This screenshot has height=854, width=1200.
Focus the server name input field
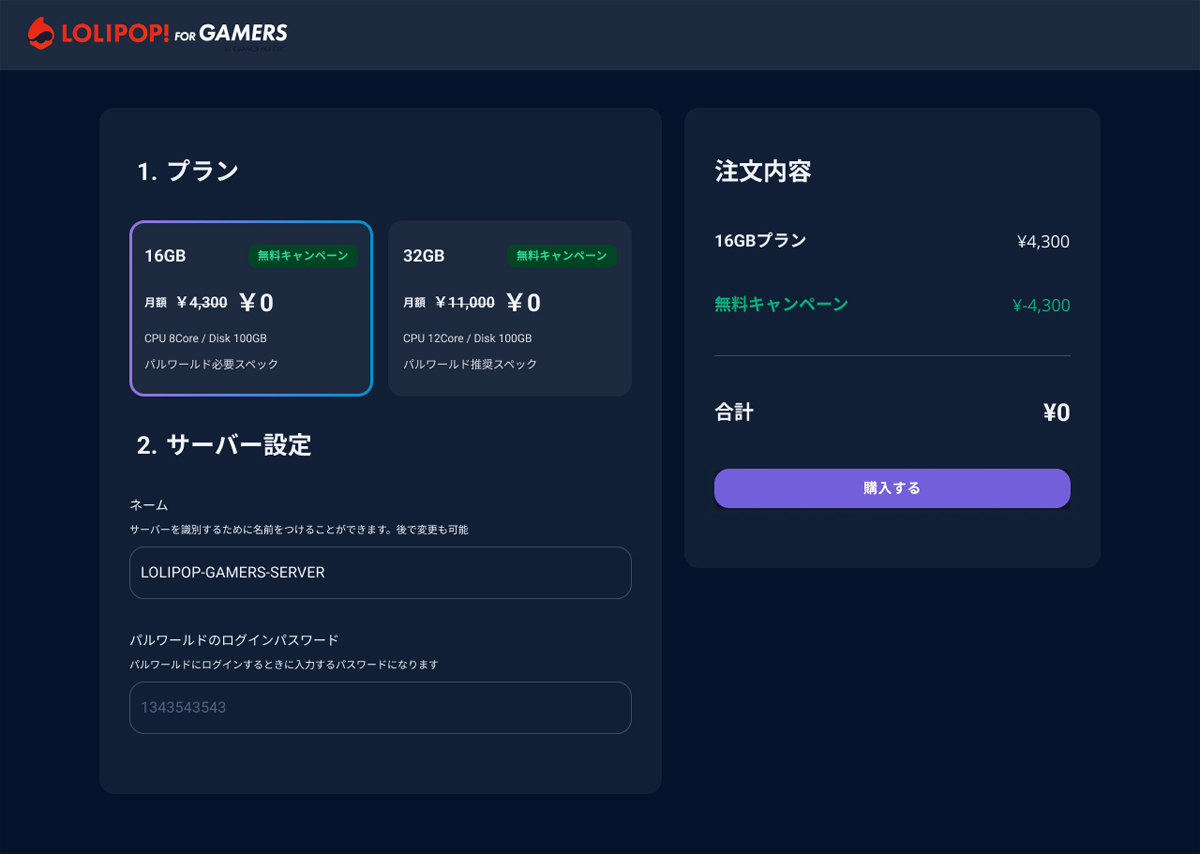(x=380, y=573)
